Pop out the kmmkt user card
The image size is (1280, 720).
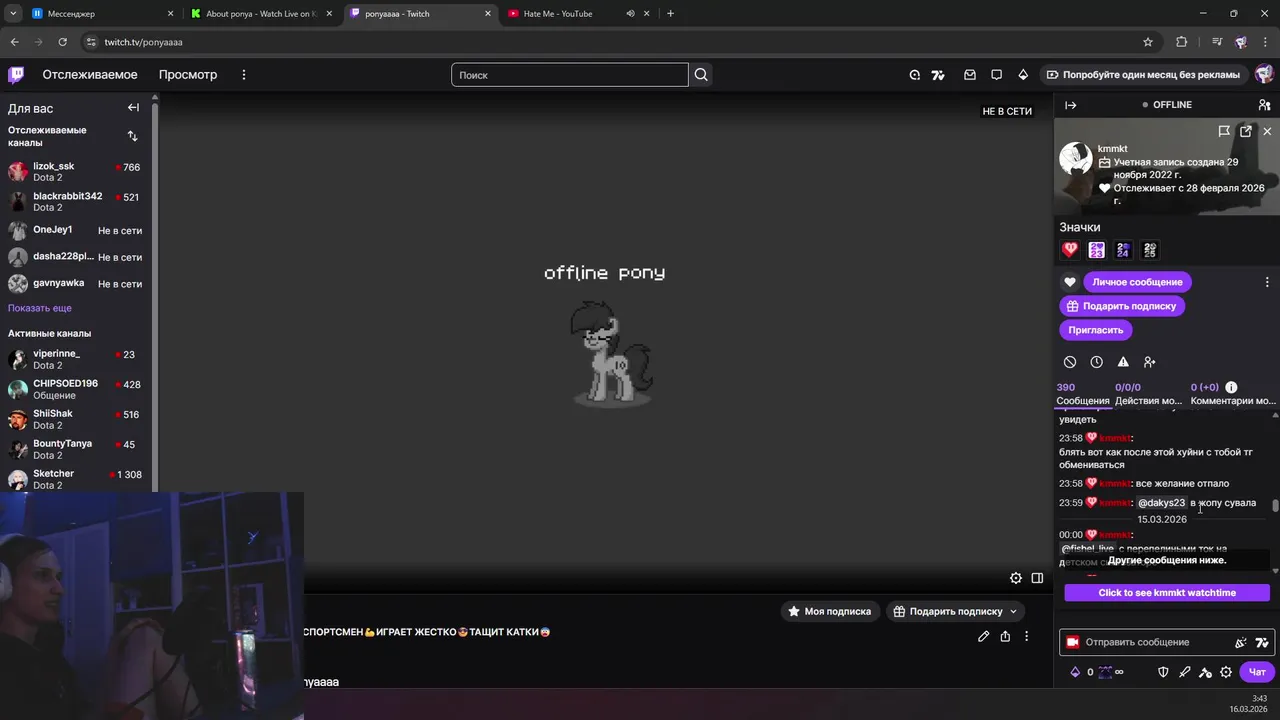coord(1246,131)
